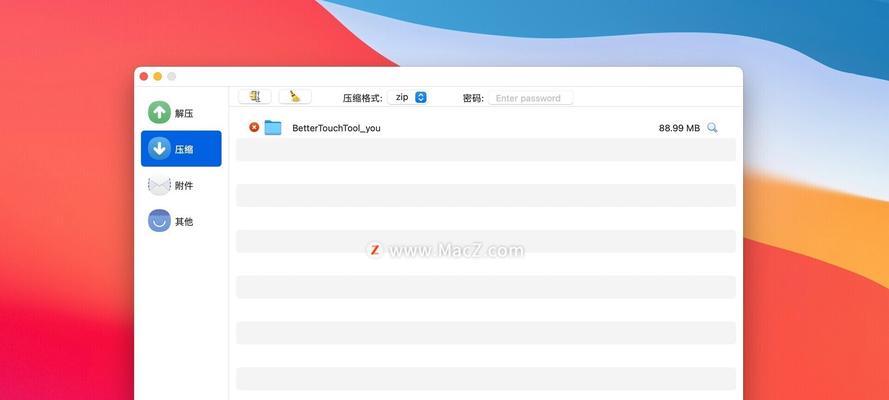The height and width of the screenshot is (400, 889).
Task: Click the yellow minimize window button
Action: click(158, 76)
